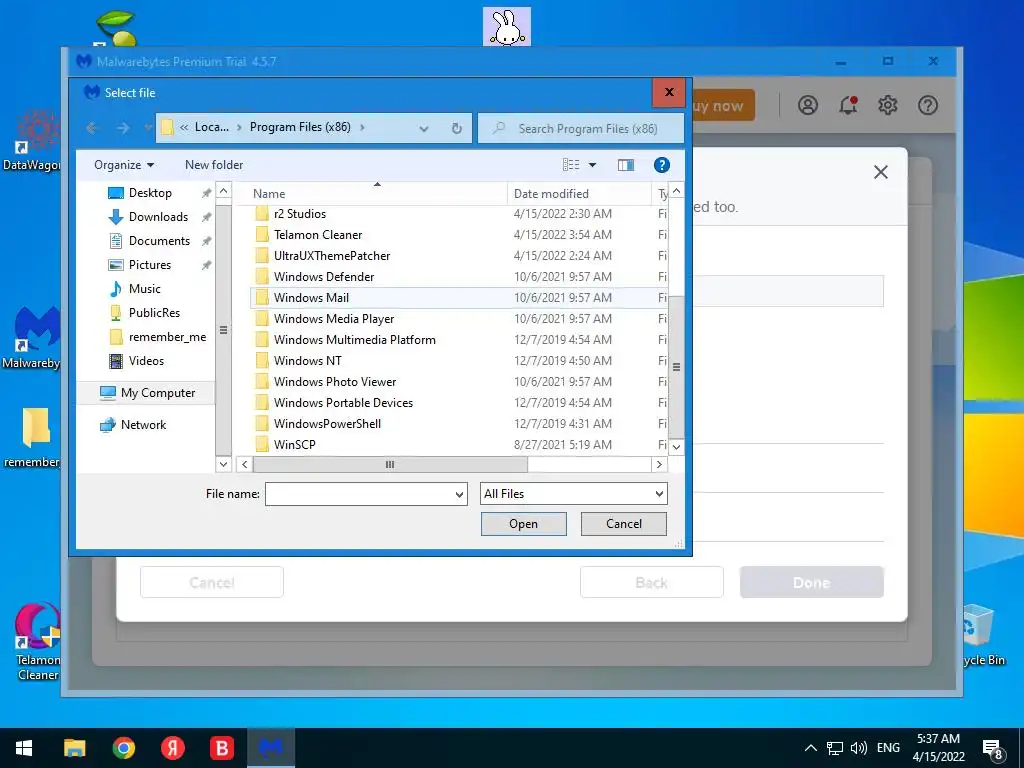Select Network in navigation pane
The width and height of the screenshot is (1024, 768).
coord(143,424)
